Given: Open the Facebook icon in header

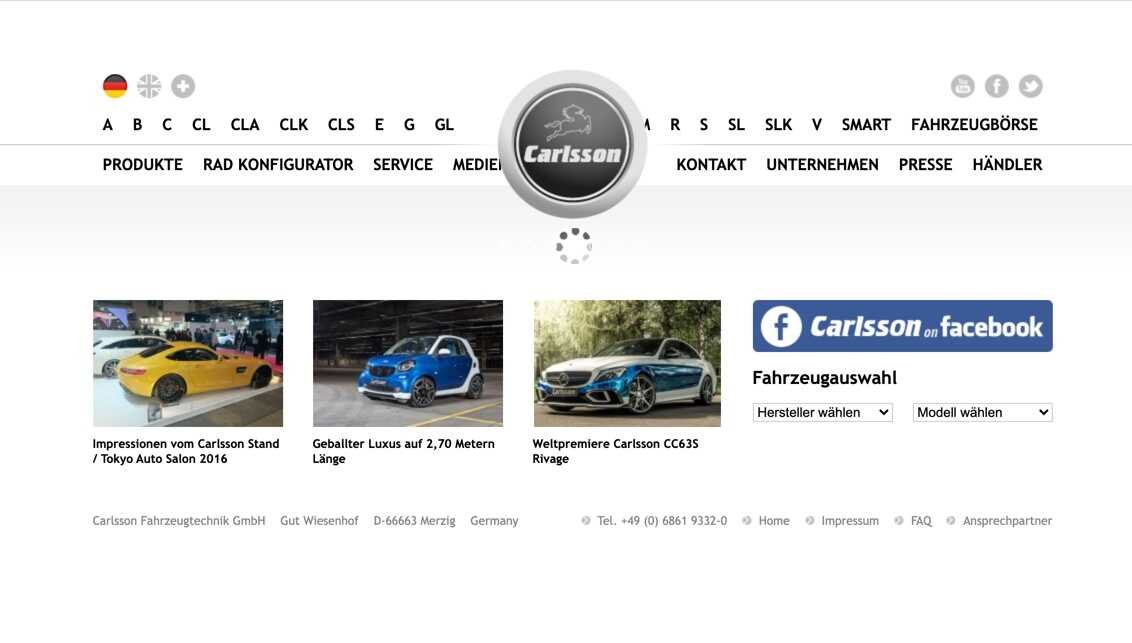Looking at the screenshot, I should point(996,86).
